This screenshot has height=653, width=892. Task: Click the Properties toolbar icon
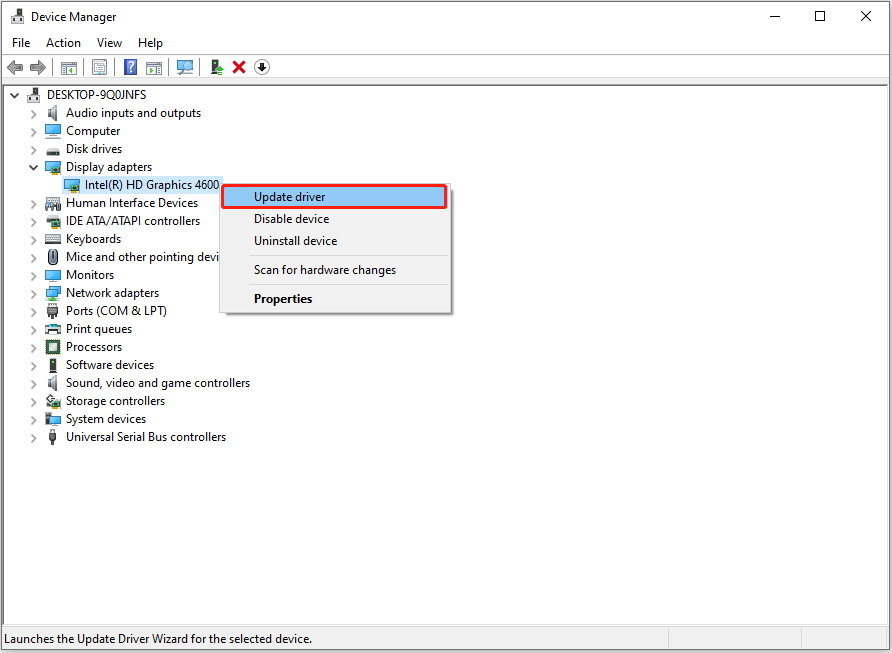tap(100, 68)
